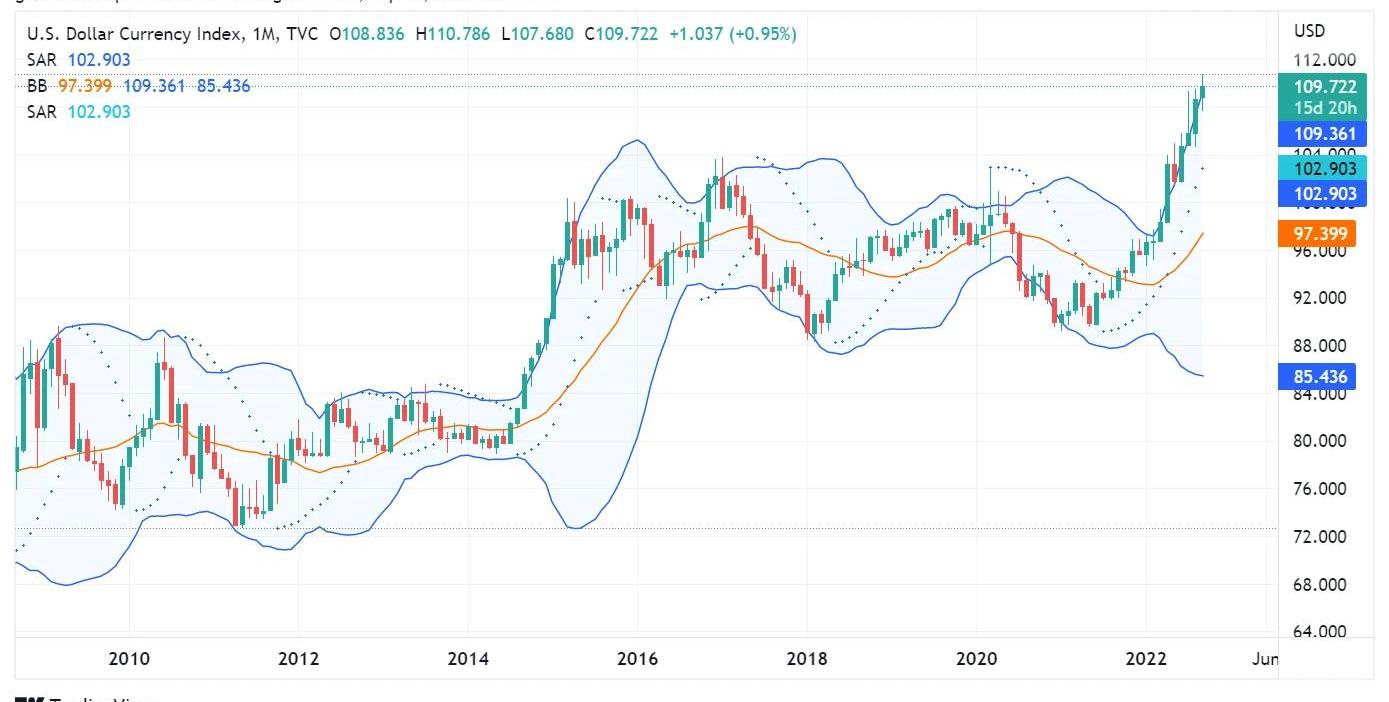Viewport: 1389px width, 702px height.
Task: Select the bottom SAR legend below BB
Action: point(42,112)
